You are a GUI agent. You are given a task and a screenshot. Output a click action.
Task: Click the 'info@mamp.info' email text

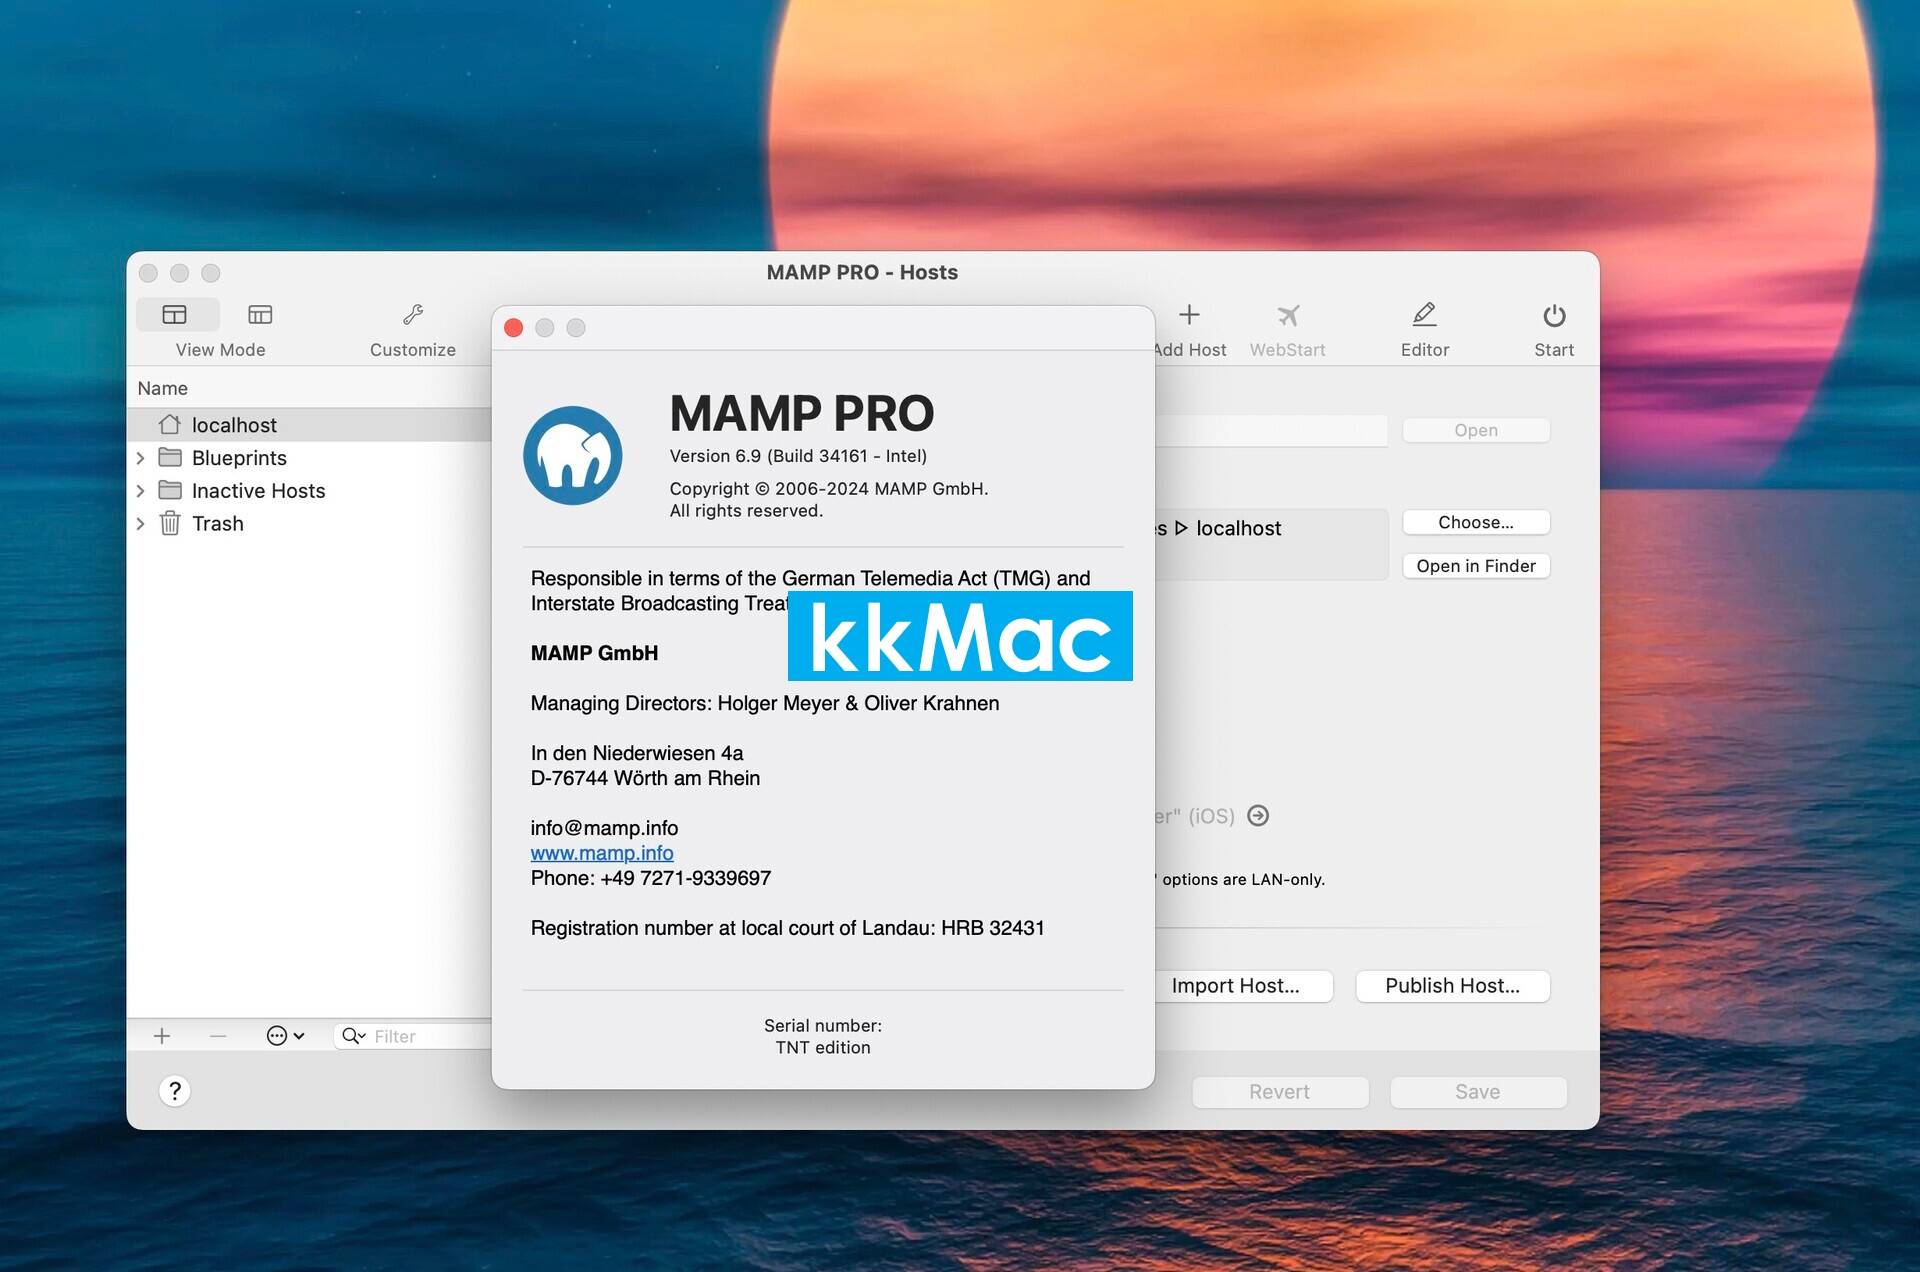pyautogui.click(x=604, y=828)
